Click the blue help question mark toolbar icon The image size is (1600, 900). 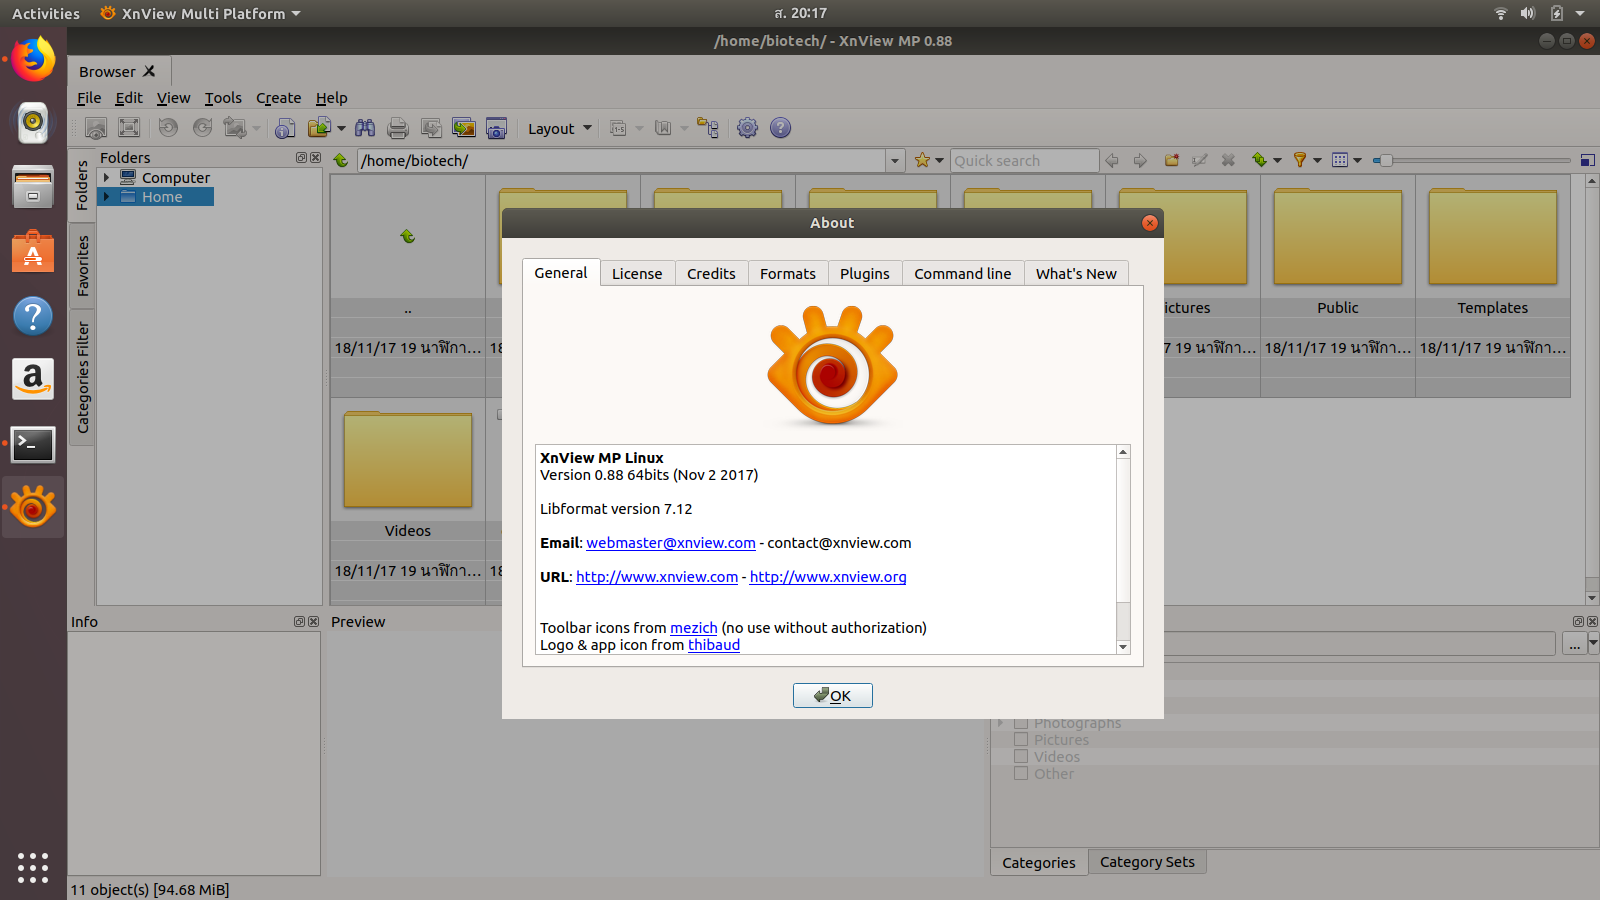[781, 128]
